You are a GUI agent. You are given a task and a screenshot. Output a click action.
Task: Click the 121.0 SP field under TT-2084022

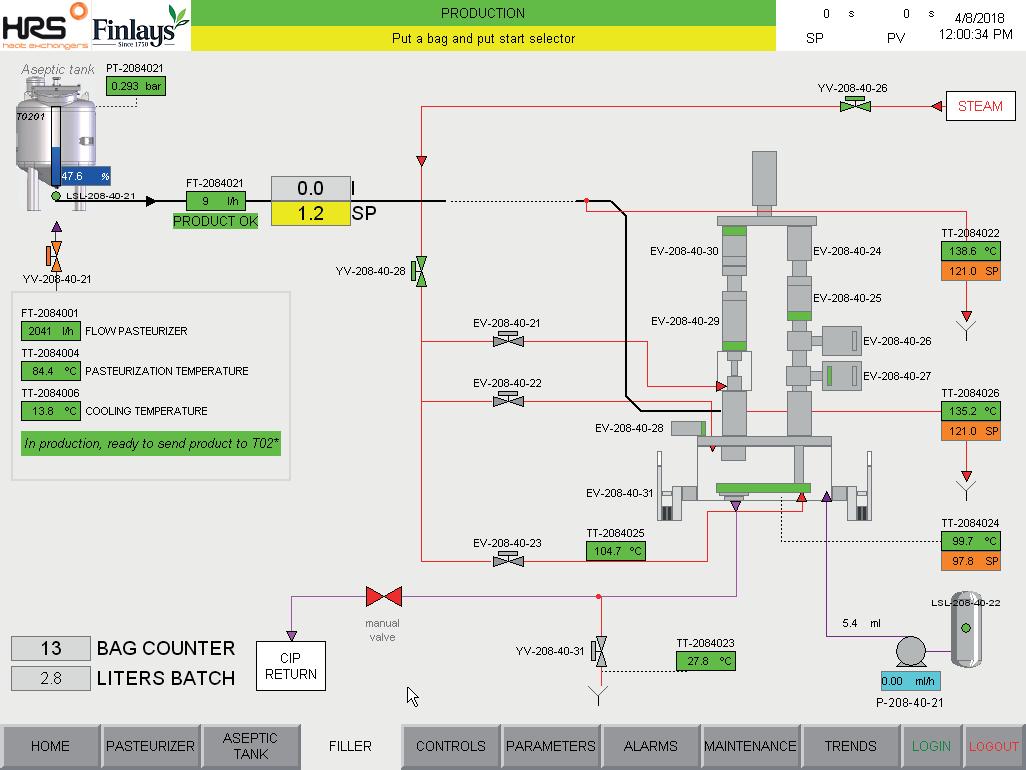pyautogui.click(x=970, y=271)
